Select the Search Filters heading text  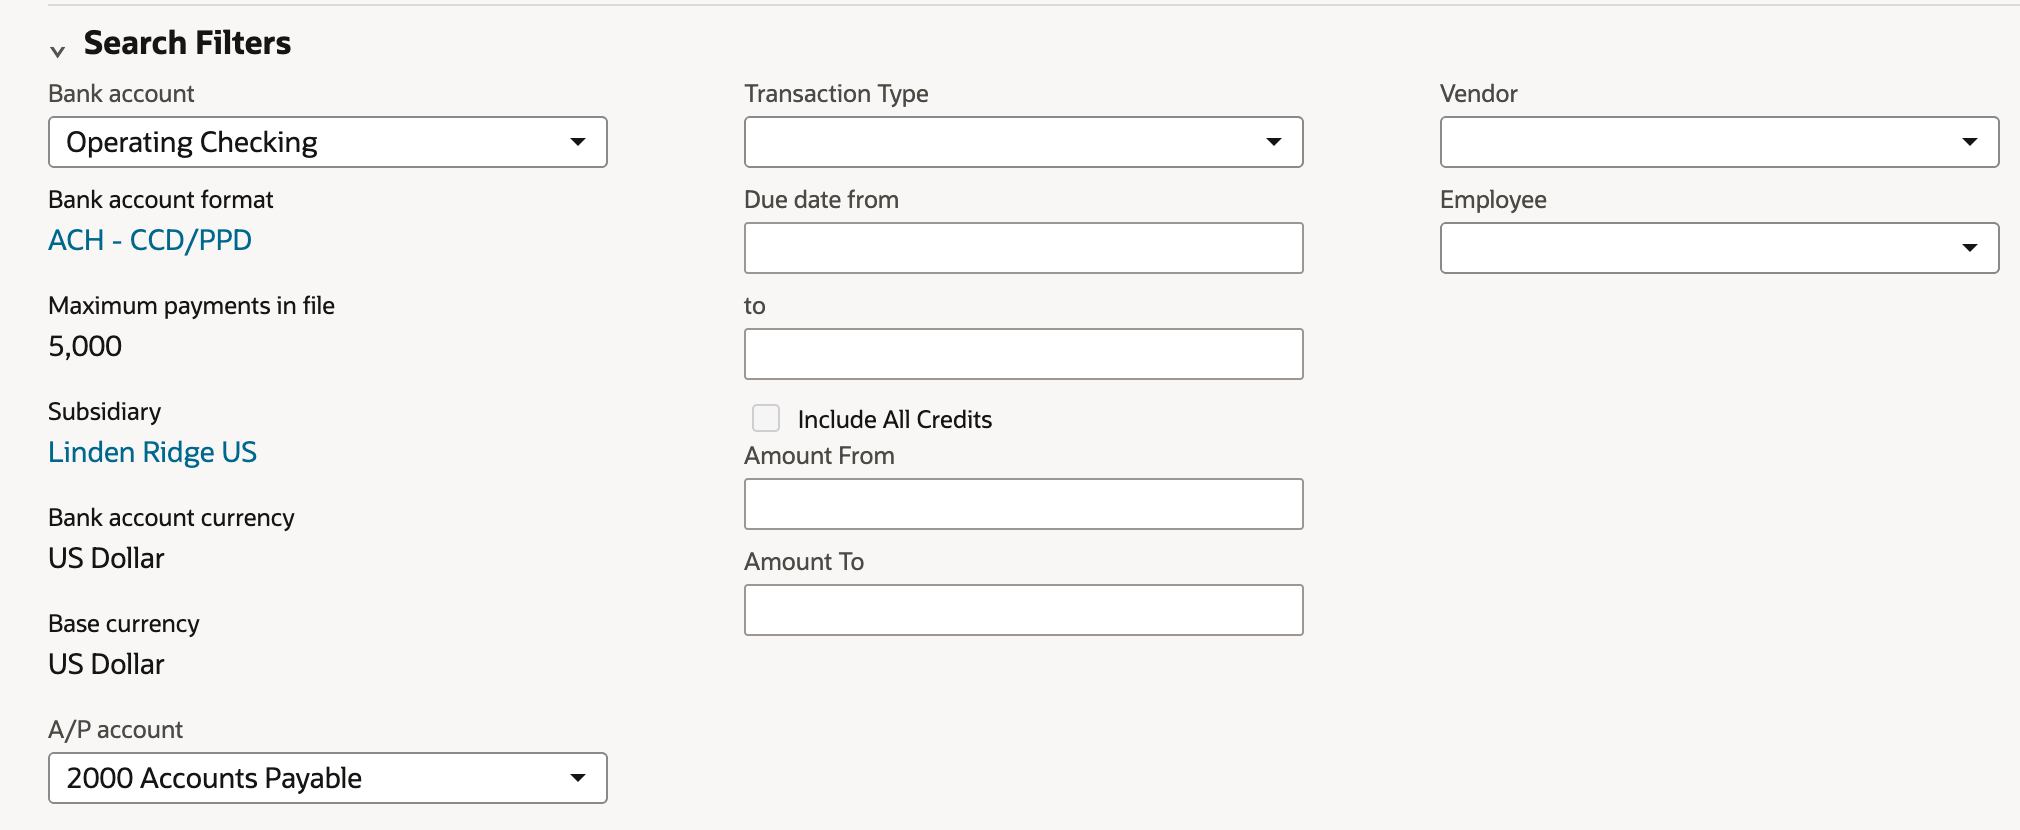point(187,43)
